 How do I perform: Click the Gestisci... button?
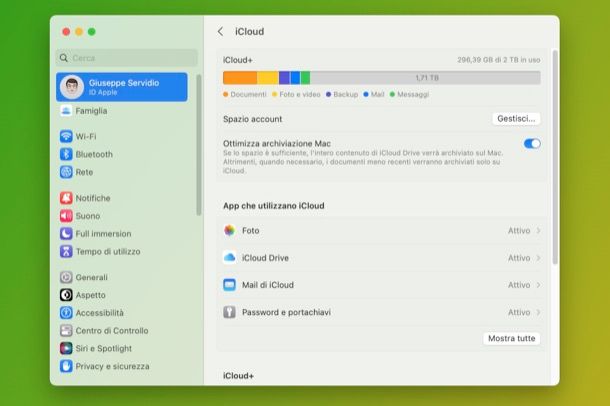[516, 119]
